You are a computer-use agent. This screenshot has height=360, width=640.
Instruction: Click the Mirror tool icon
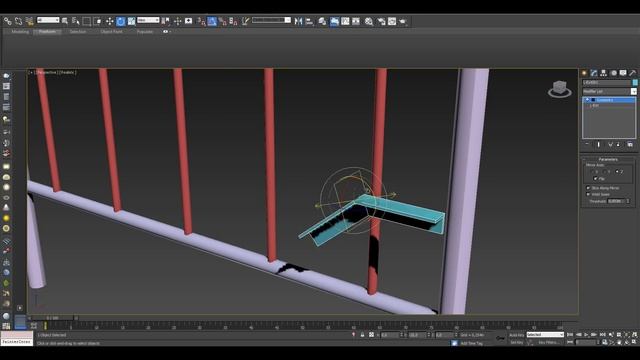[298, 21]
